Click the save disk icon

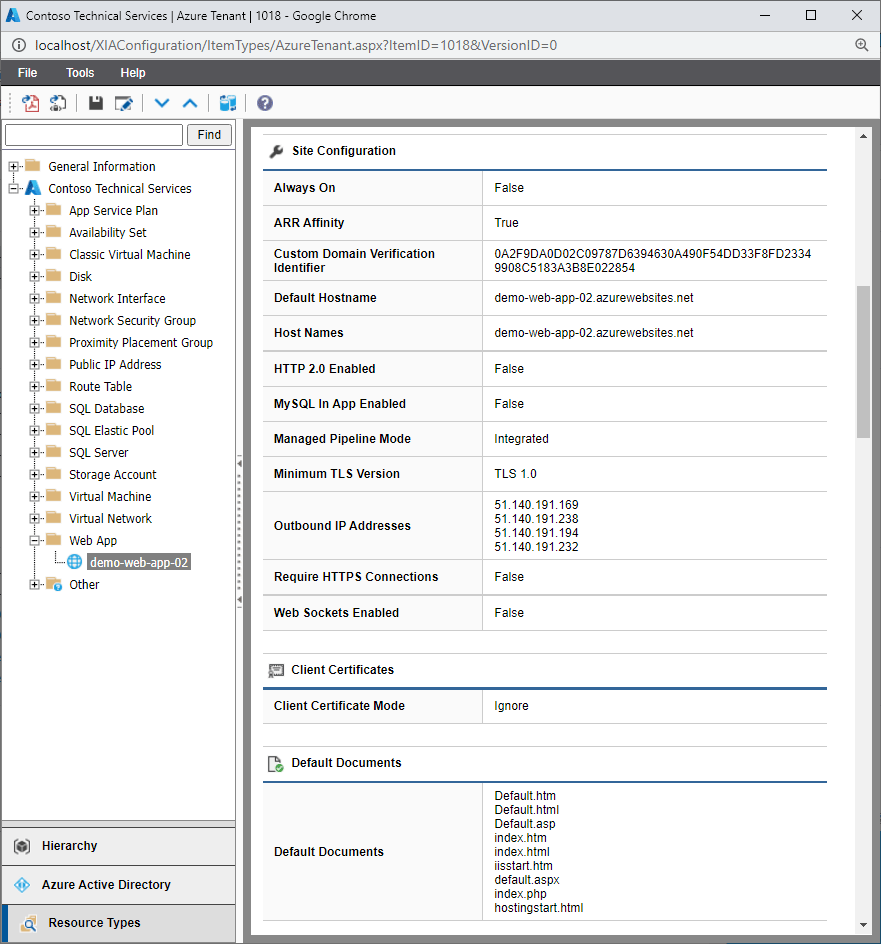96,103
